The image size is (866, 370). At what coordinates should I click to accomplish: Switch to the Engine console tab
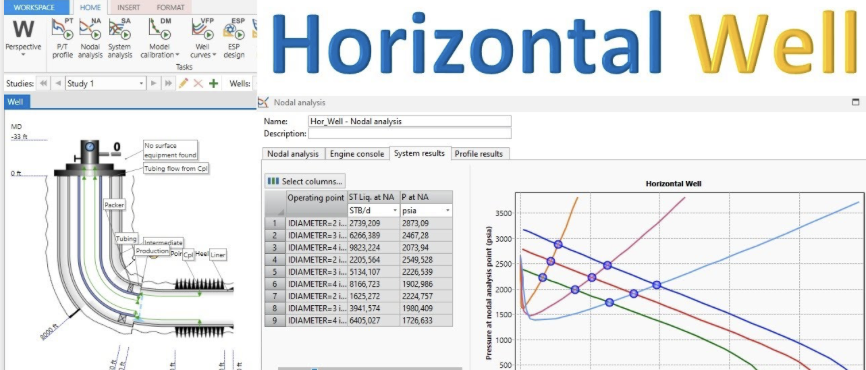click(357, 154)
